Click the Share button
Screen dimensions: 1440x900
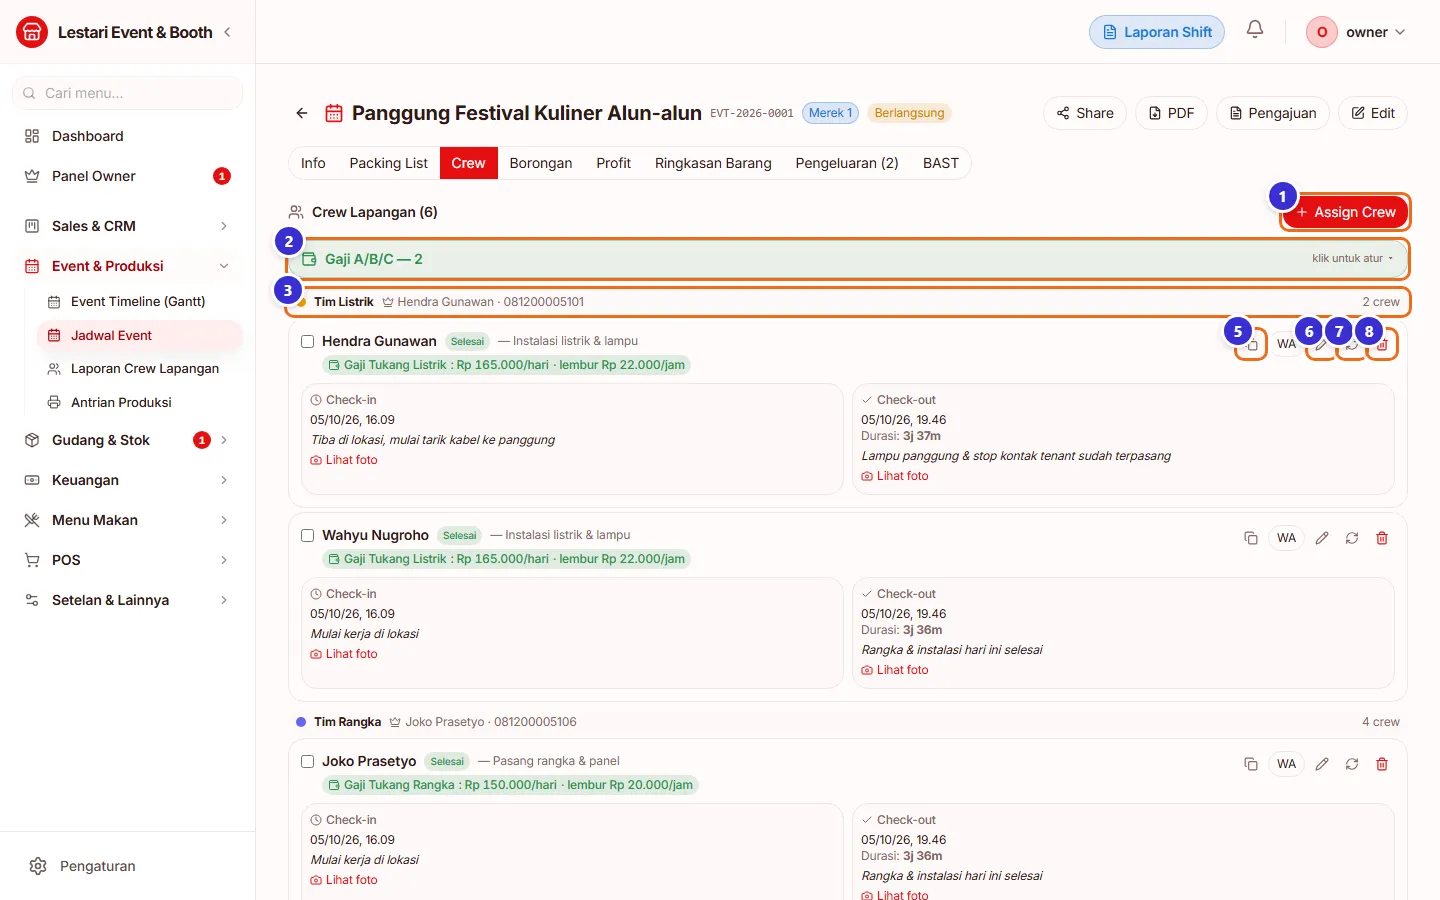coord(1085,113)
